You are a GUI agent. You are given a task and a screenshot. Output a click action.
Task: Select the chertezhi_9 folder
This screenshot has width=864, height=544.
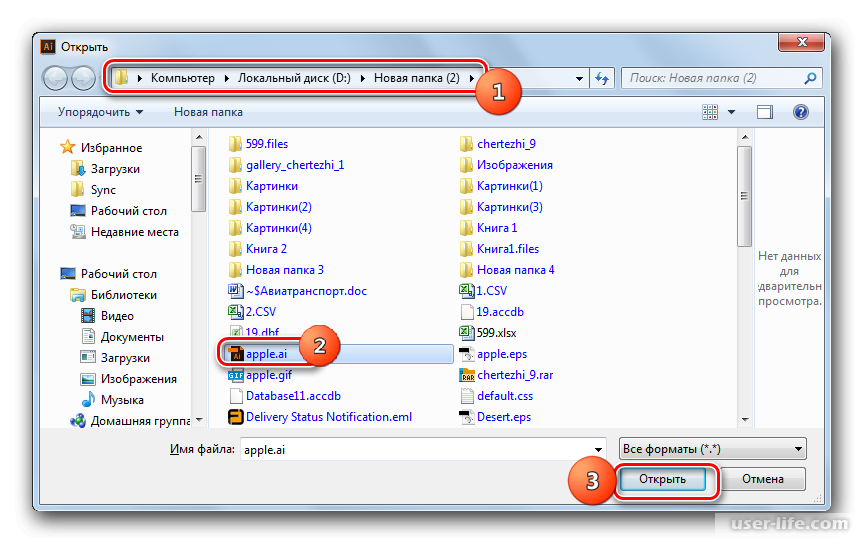(506, 144)
